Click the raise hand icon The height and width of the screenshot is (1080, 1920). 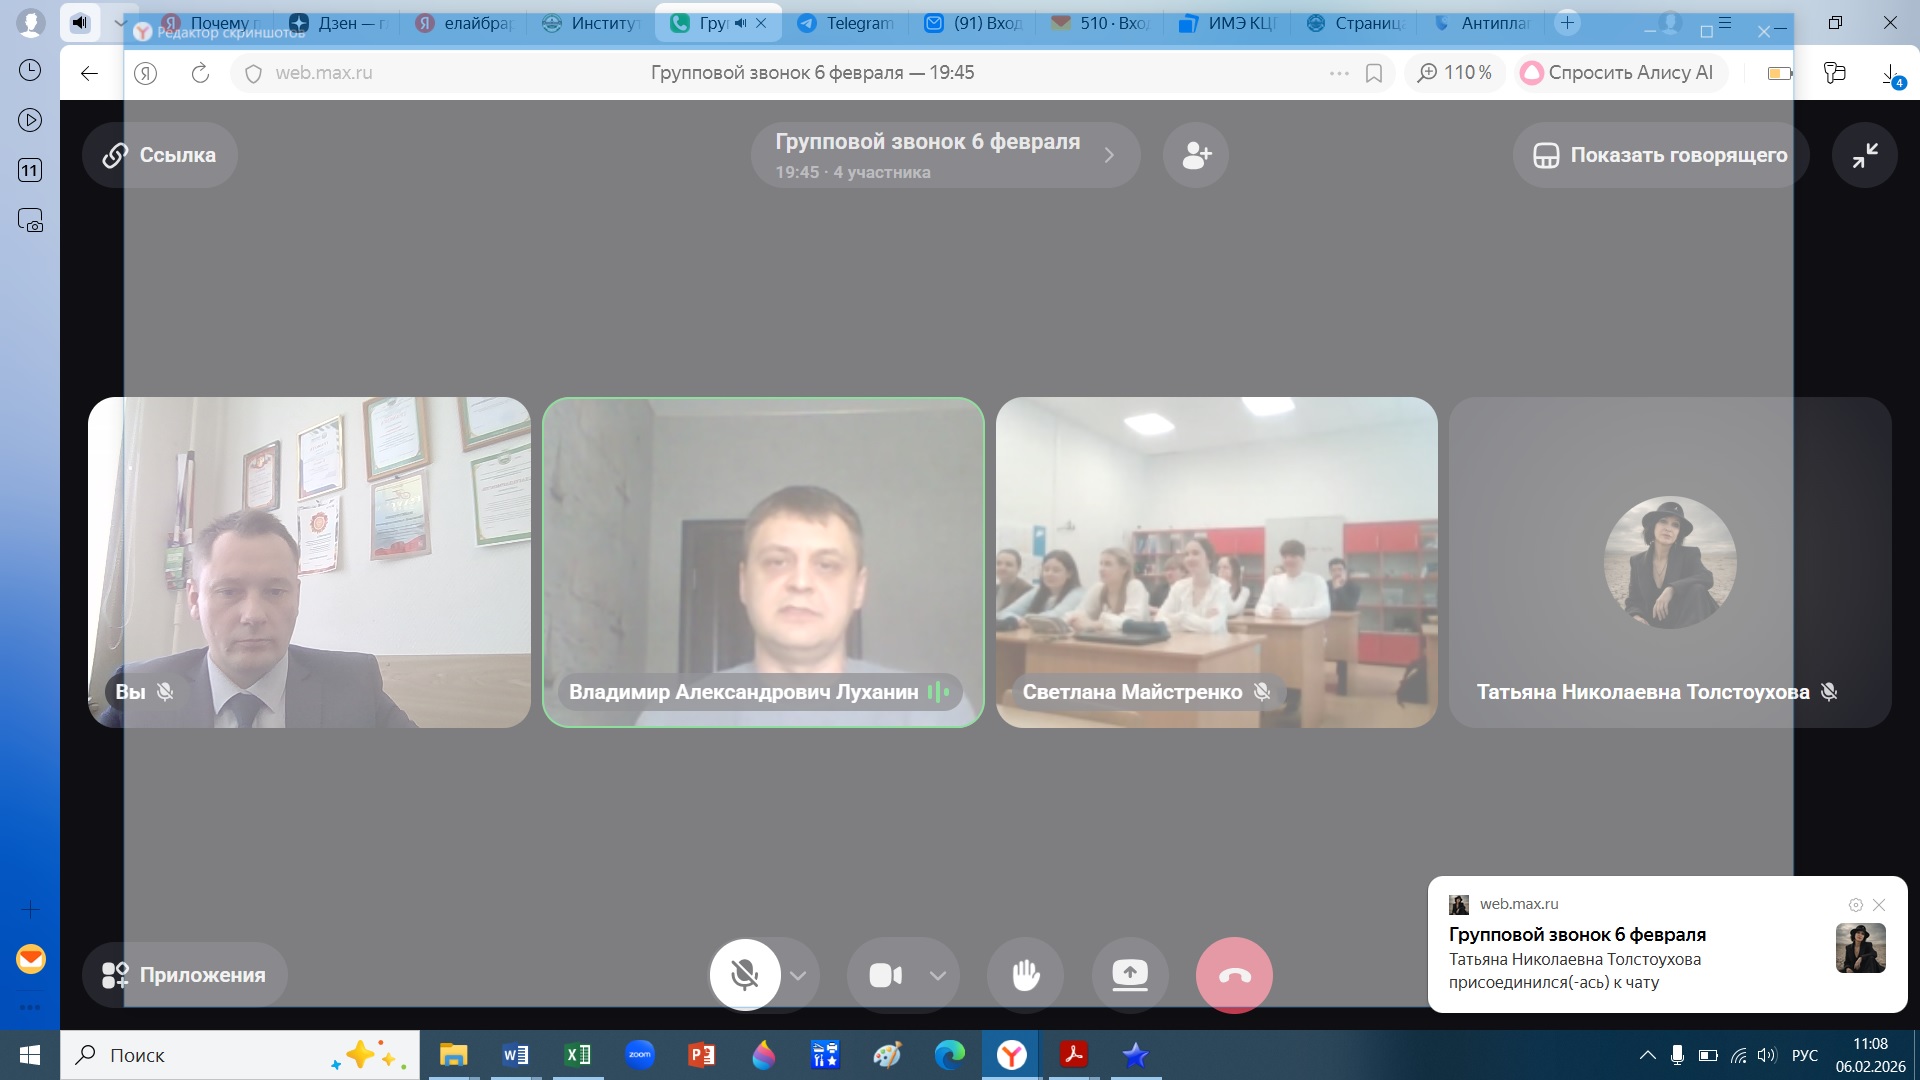tap(1025, 975)
